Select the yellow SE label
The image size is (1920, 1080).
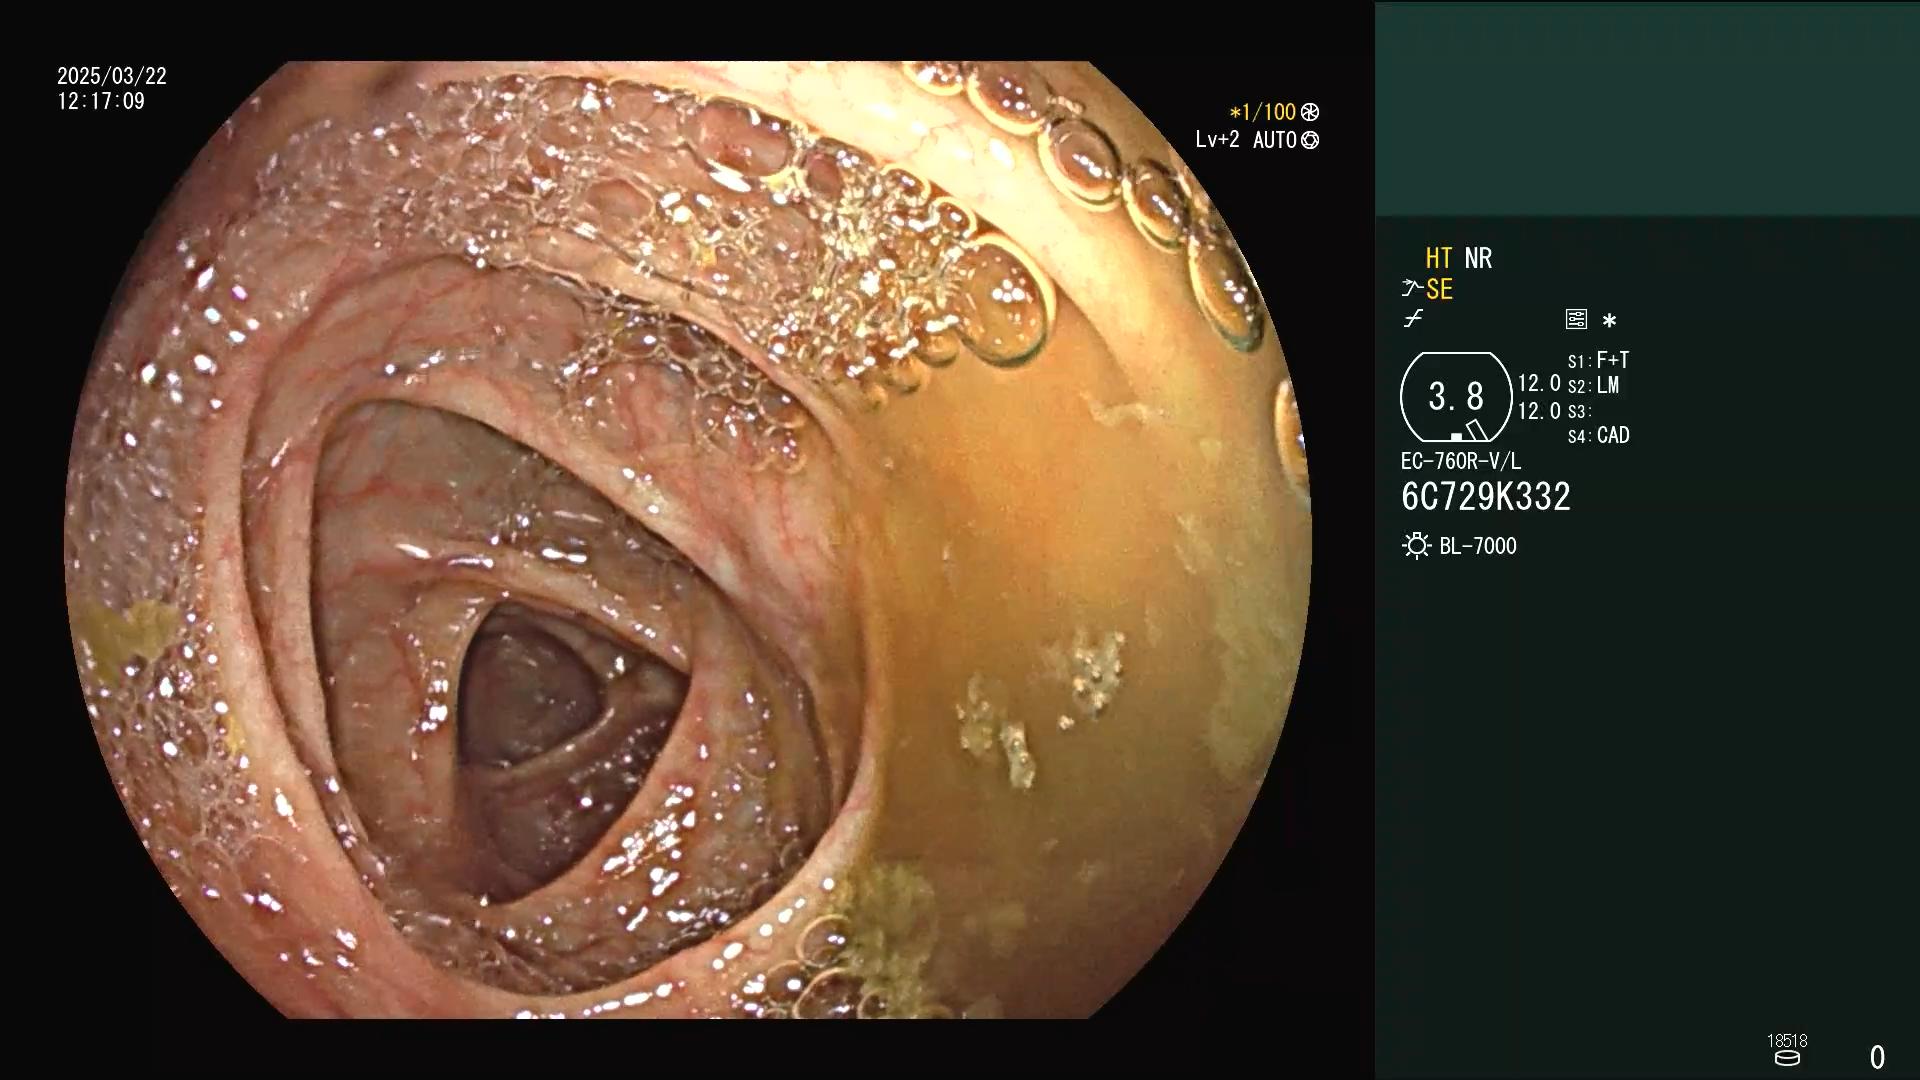click(x=1439, y=289)
